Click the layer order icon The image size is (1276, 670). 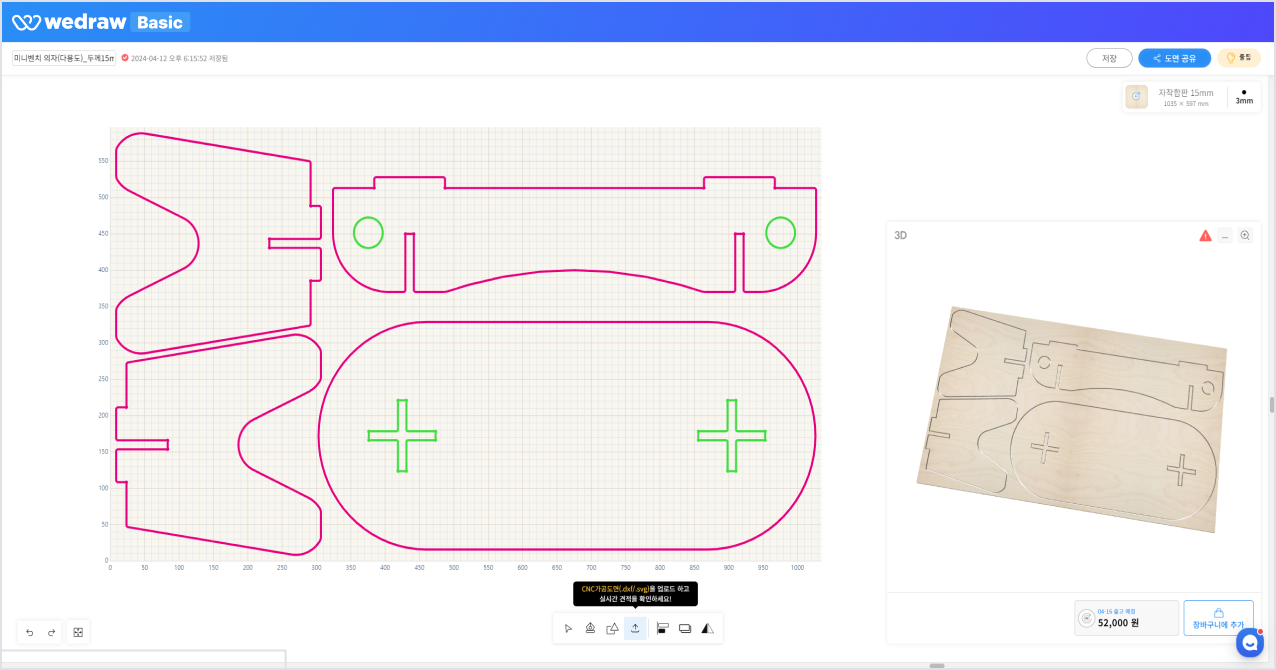coord(685,628)
